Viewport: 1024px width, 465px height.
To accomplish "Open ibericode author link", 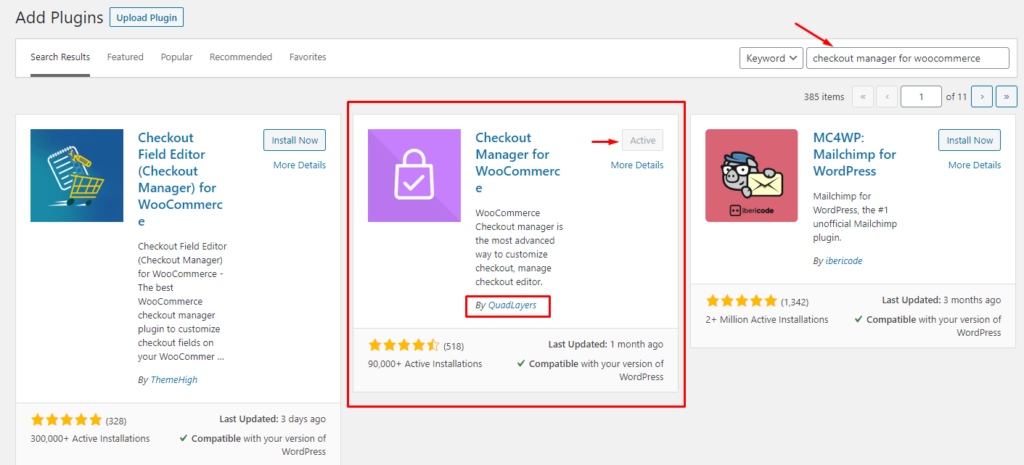I will (x=844, y=261).
